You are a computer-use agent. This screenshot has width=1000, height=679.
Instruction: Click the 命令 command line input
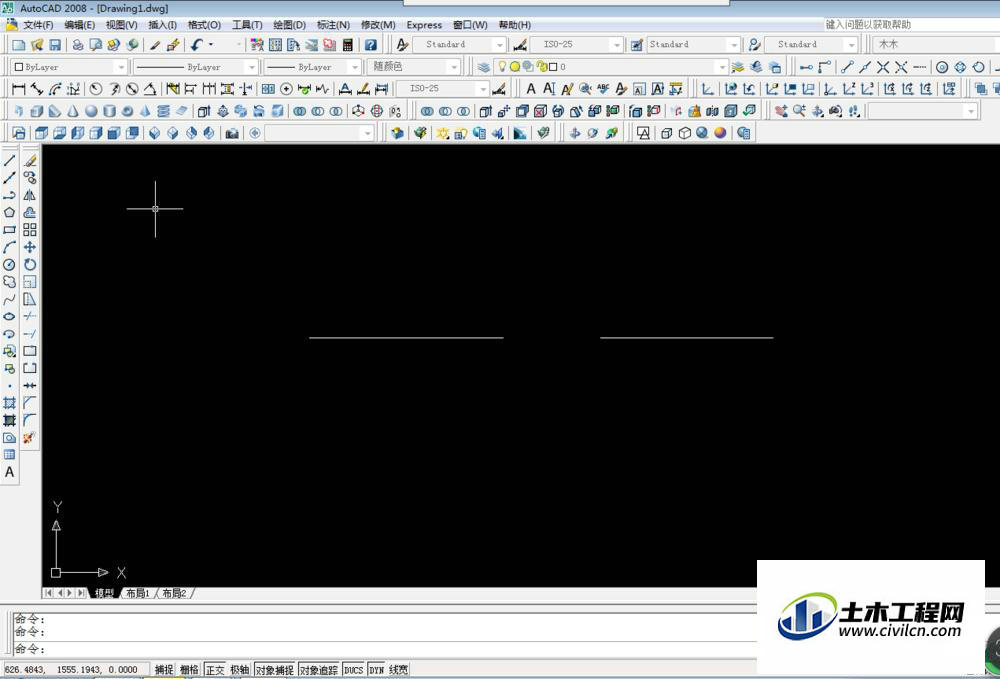click(x=385, y=649)
